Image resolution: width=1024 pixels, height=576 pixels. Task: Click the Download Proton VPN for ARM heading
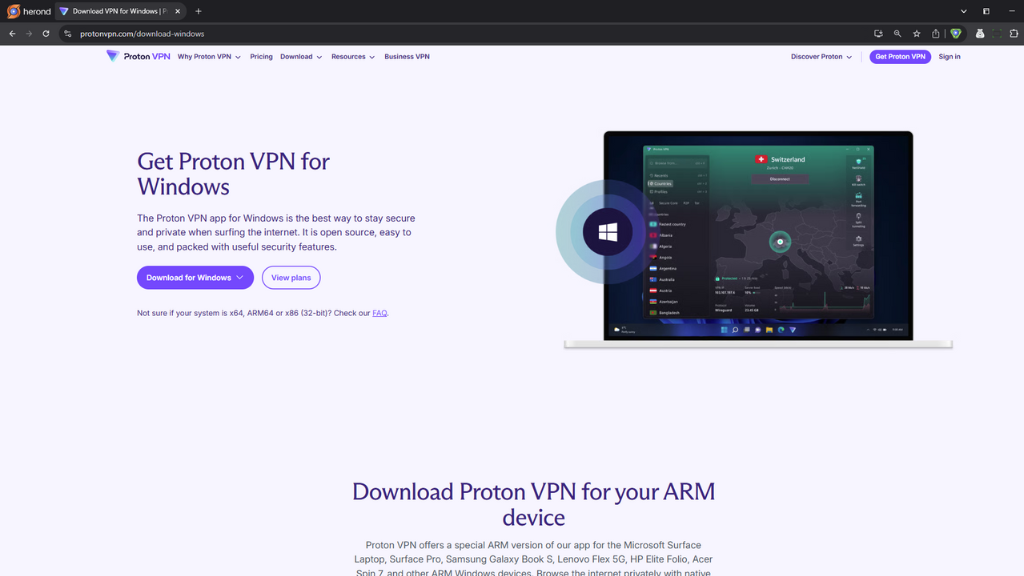534,504
